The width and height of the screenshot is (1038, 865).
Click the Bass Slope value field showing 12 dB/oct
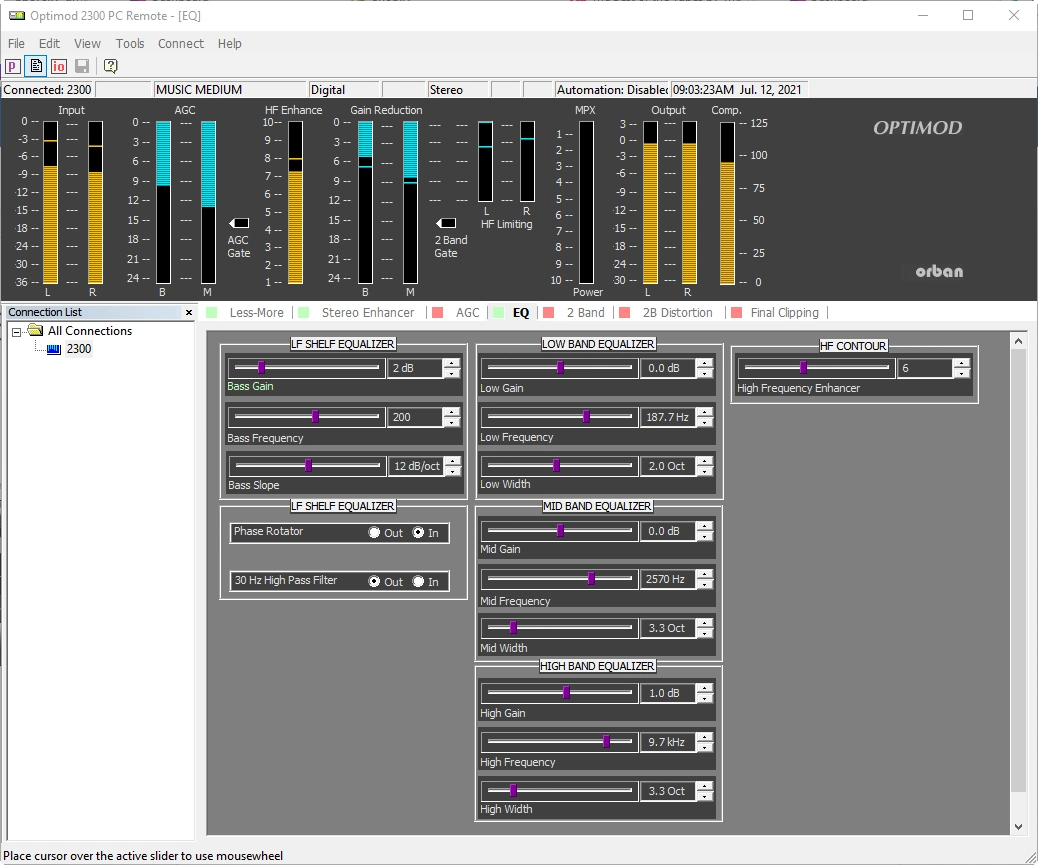coord(416,466)
